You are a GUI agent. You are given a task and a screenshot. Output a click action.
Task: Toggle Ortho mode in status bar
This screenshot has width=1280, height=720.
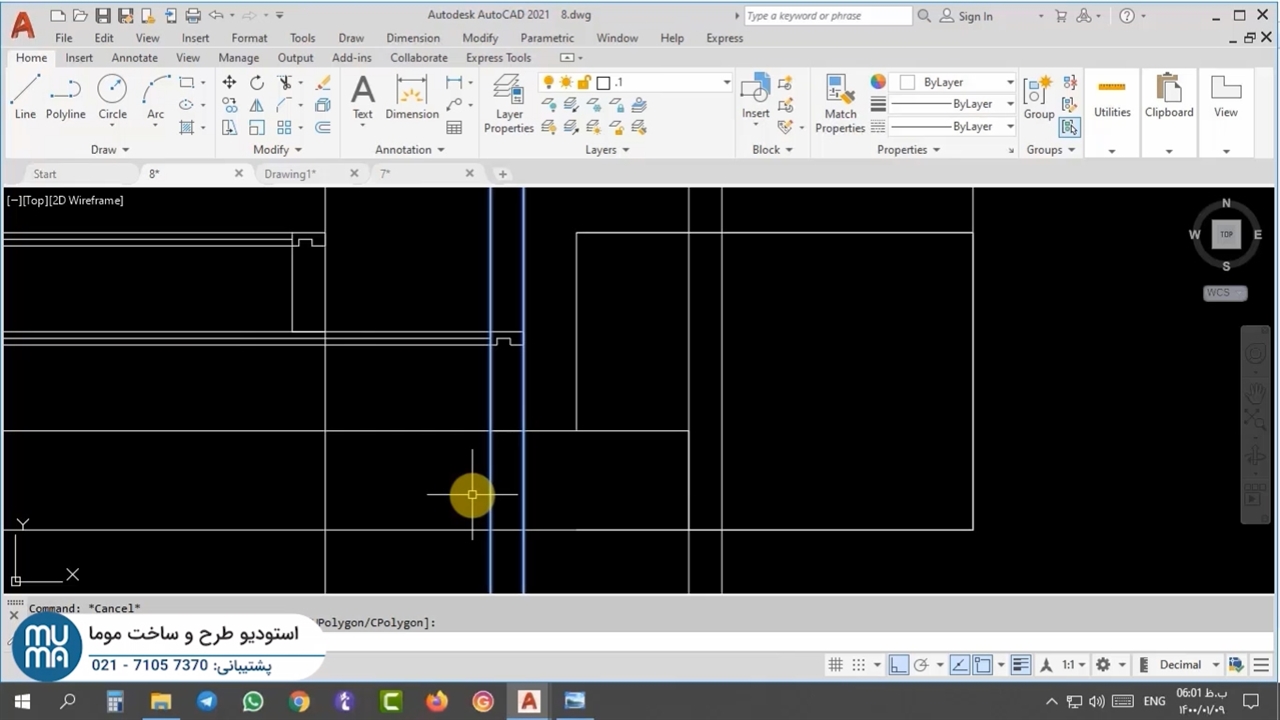[898, 665]
